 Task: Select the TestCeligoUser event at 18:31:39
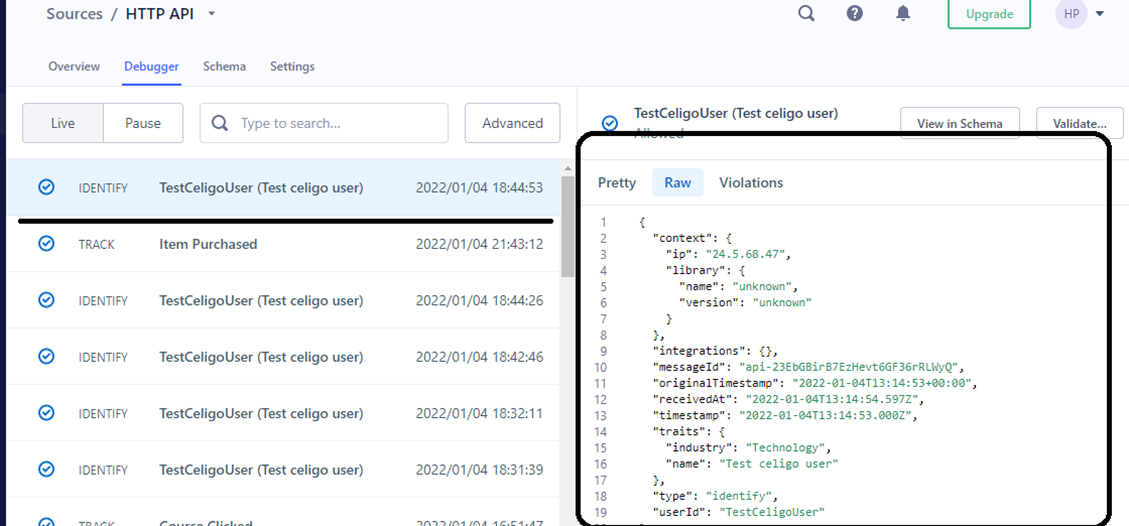click(x=283, y=469)
